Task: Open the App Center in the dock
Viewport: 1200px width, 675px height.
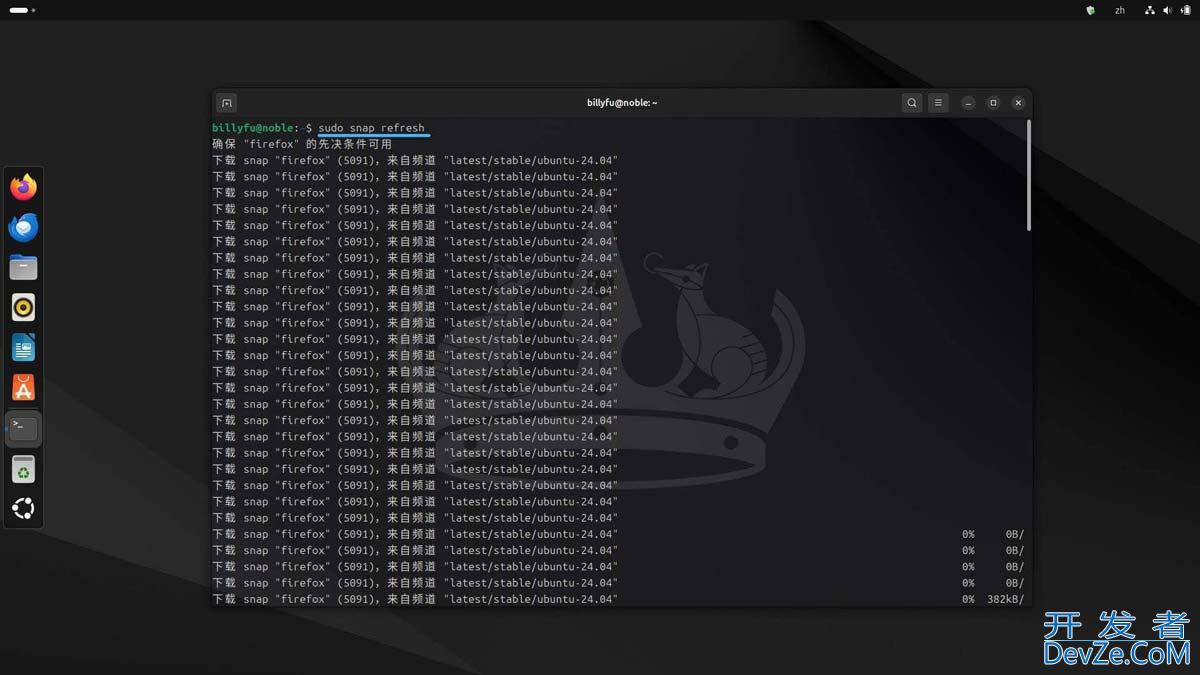Action: point(23,387)
